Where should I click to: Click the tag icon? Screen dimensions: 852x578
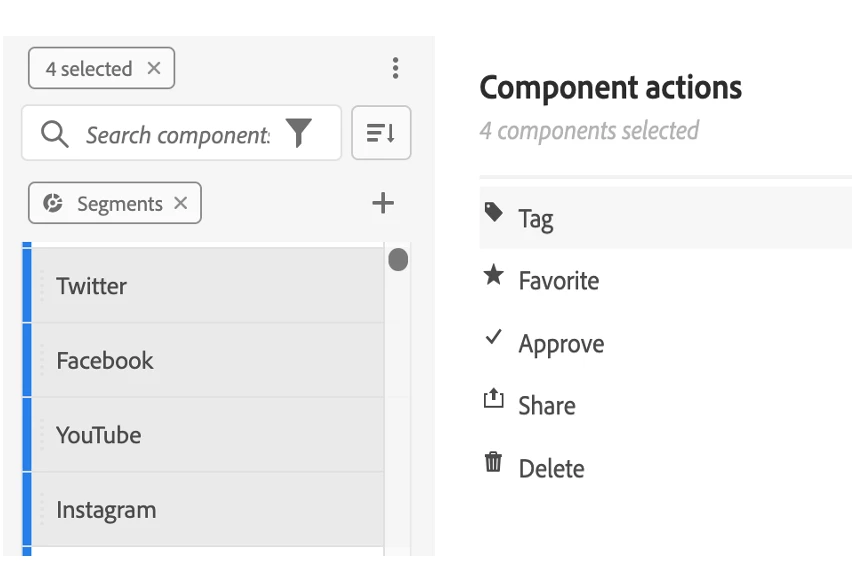(493, 212)
